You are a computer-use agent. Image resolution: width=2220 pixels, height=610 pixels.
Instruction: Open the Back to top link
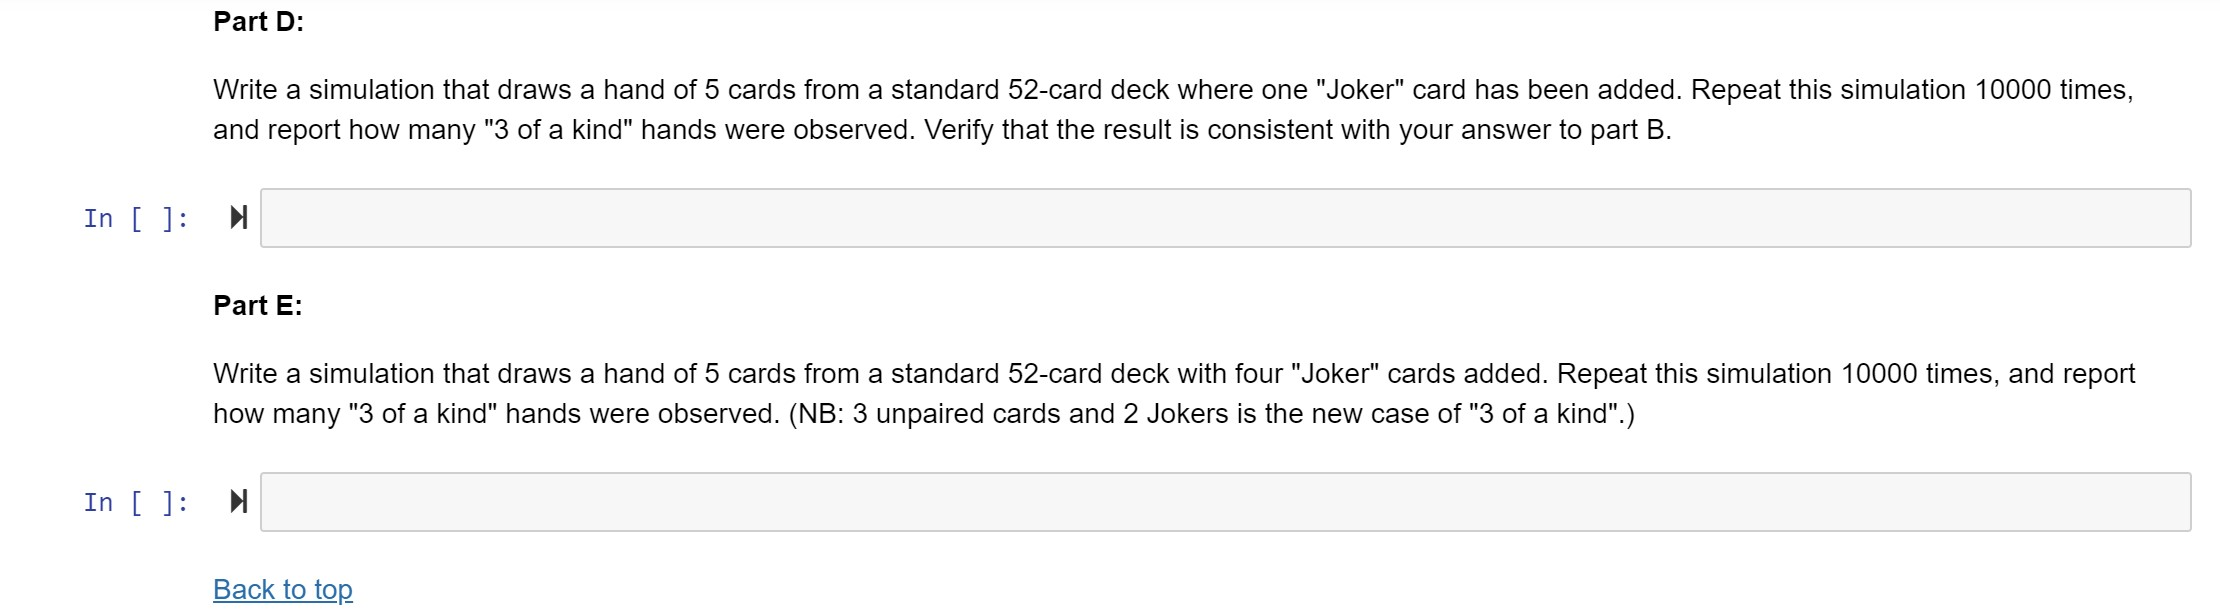point(281,589)
